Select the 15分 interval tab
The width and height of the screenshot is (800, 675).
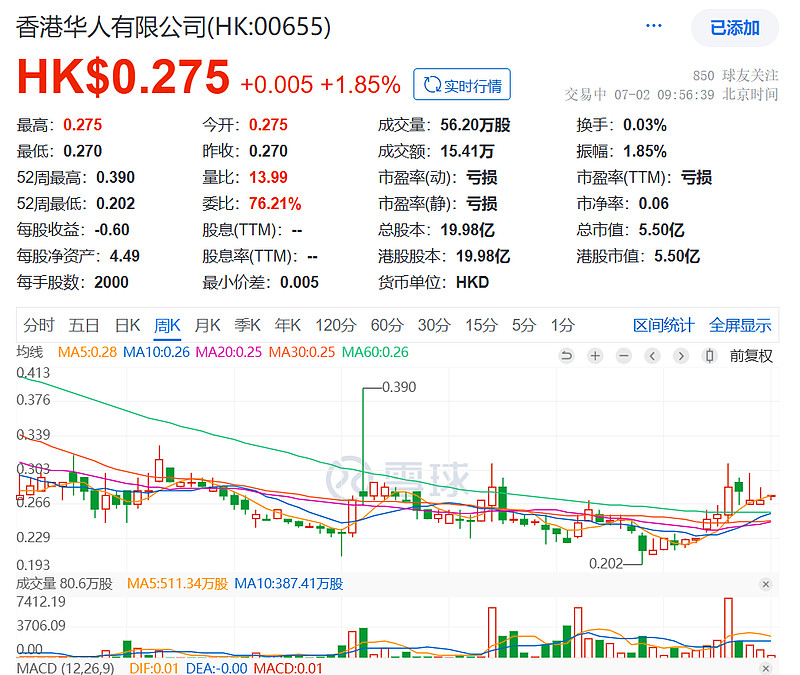[x=481, y=325]
